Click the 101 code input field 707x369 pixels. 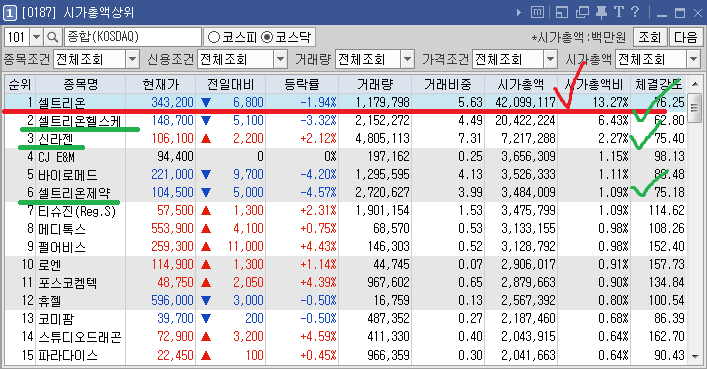coord(17,37)
